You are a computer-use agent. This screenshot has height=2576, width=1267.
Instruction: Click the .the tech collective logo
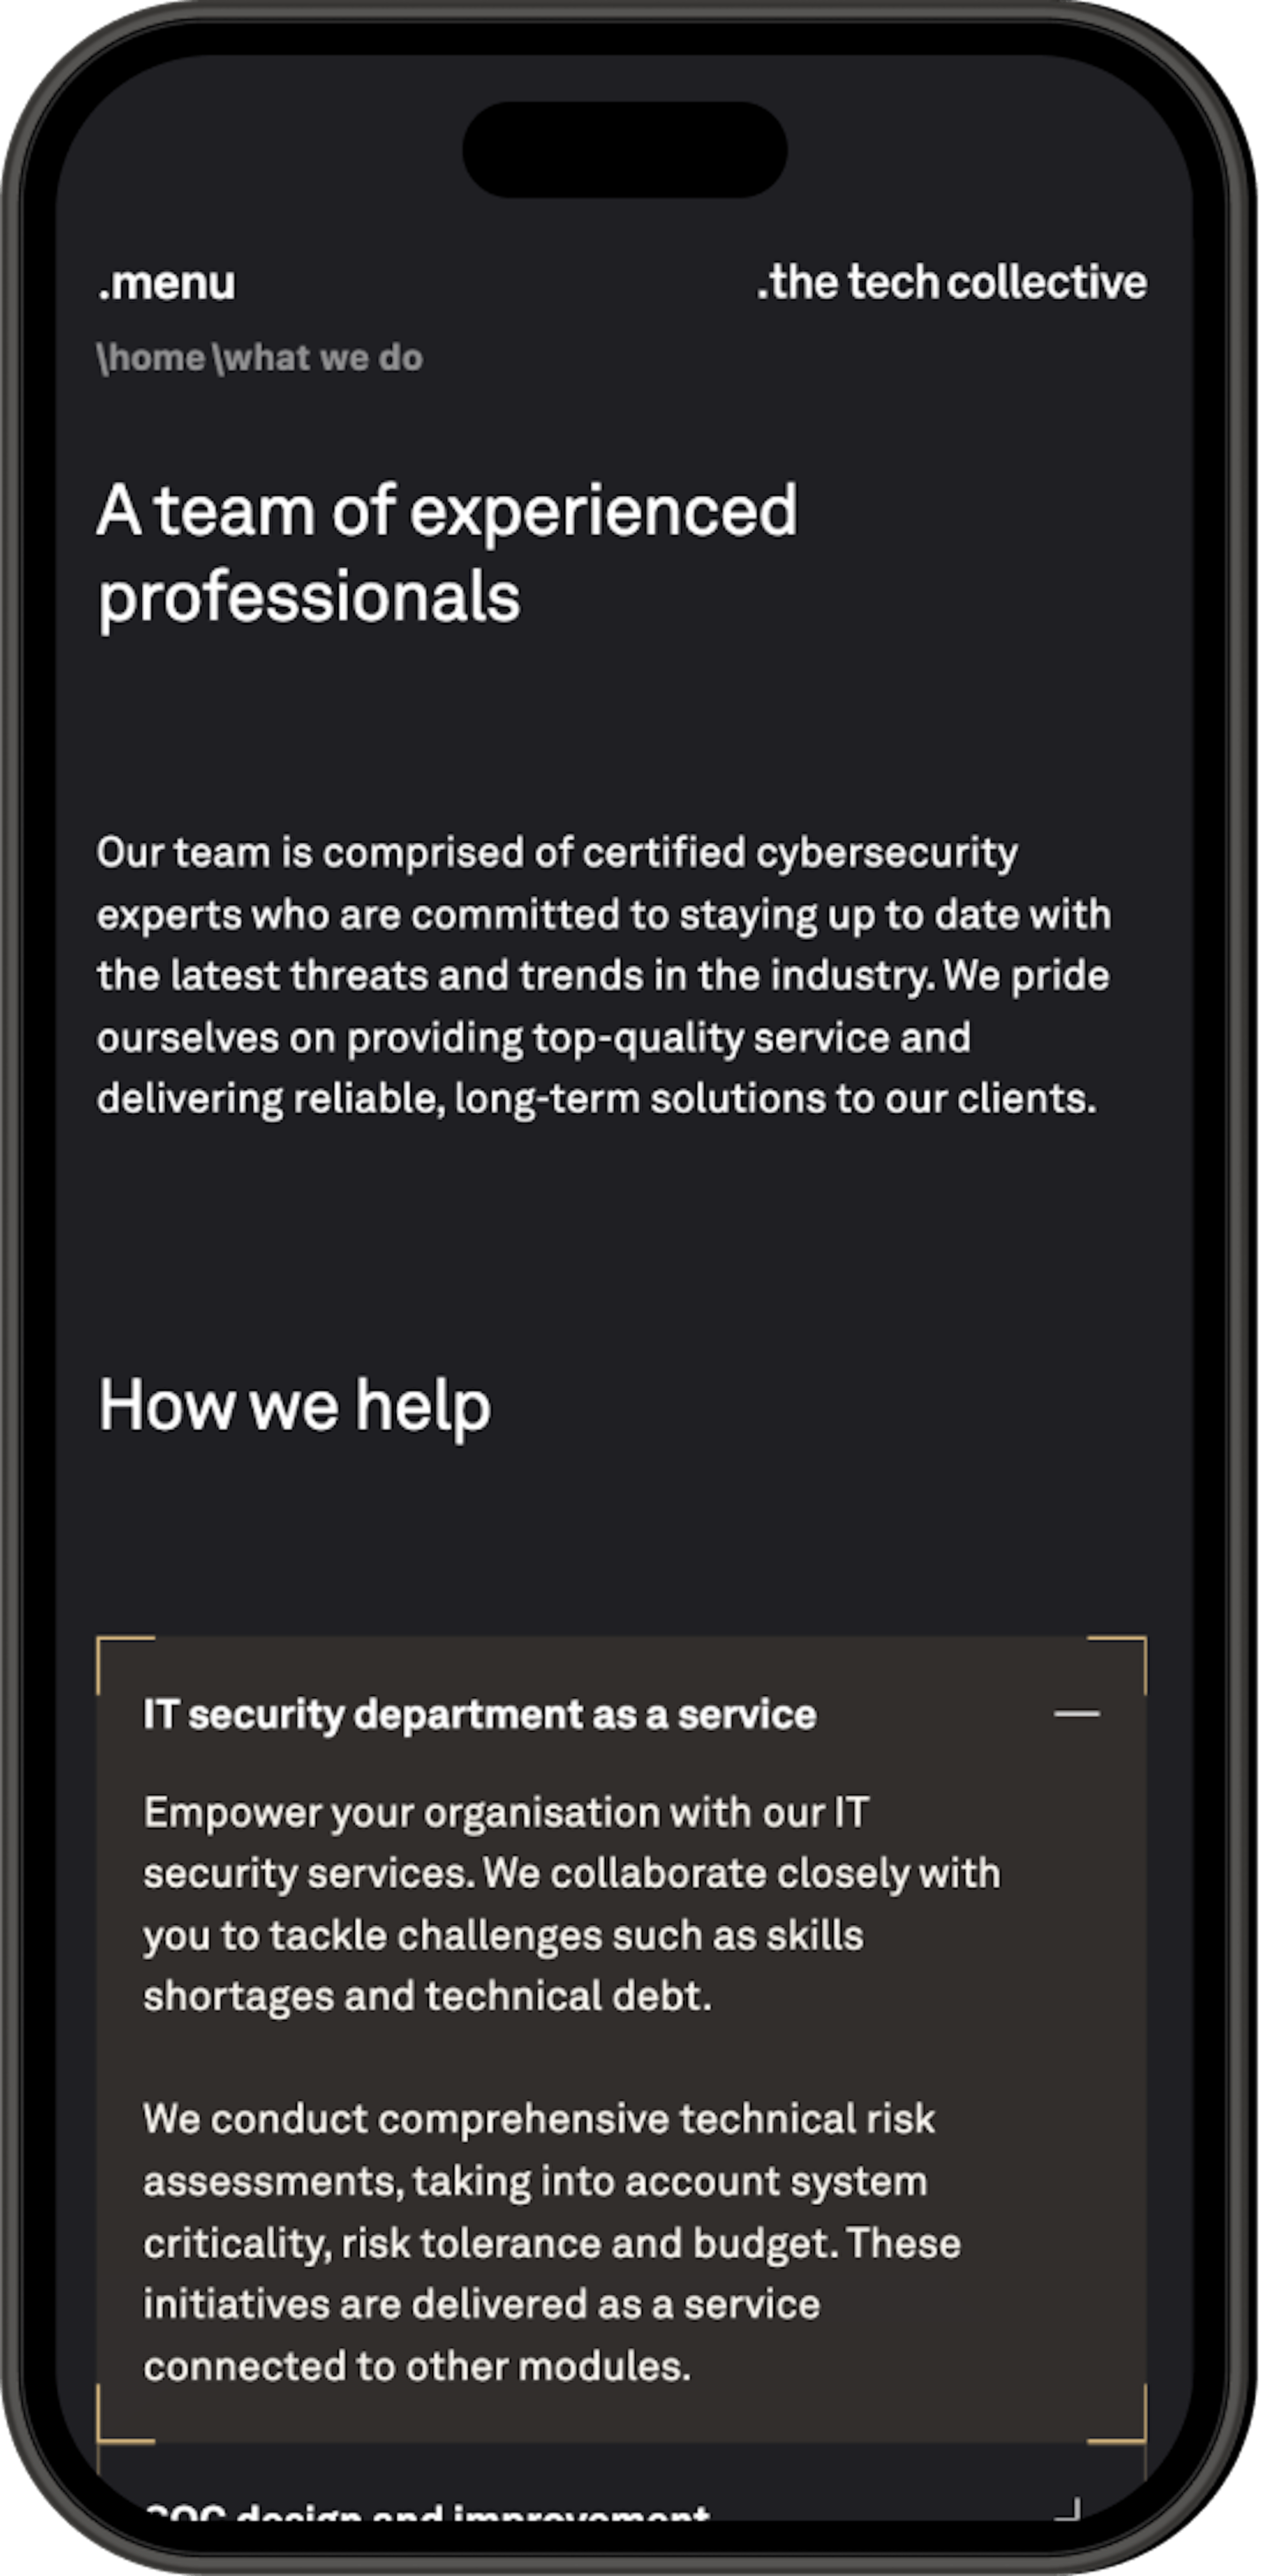click(x=951, y=283)
